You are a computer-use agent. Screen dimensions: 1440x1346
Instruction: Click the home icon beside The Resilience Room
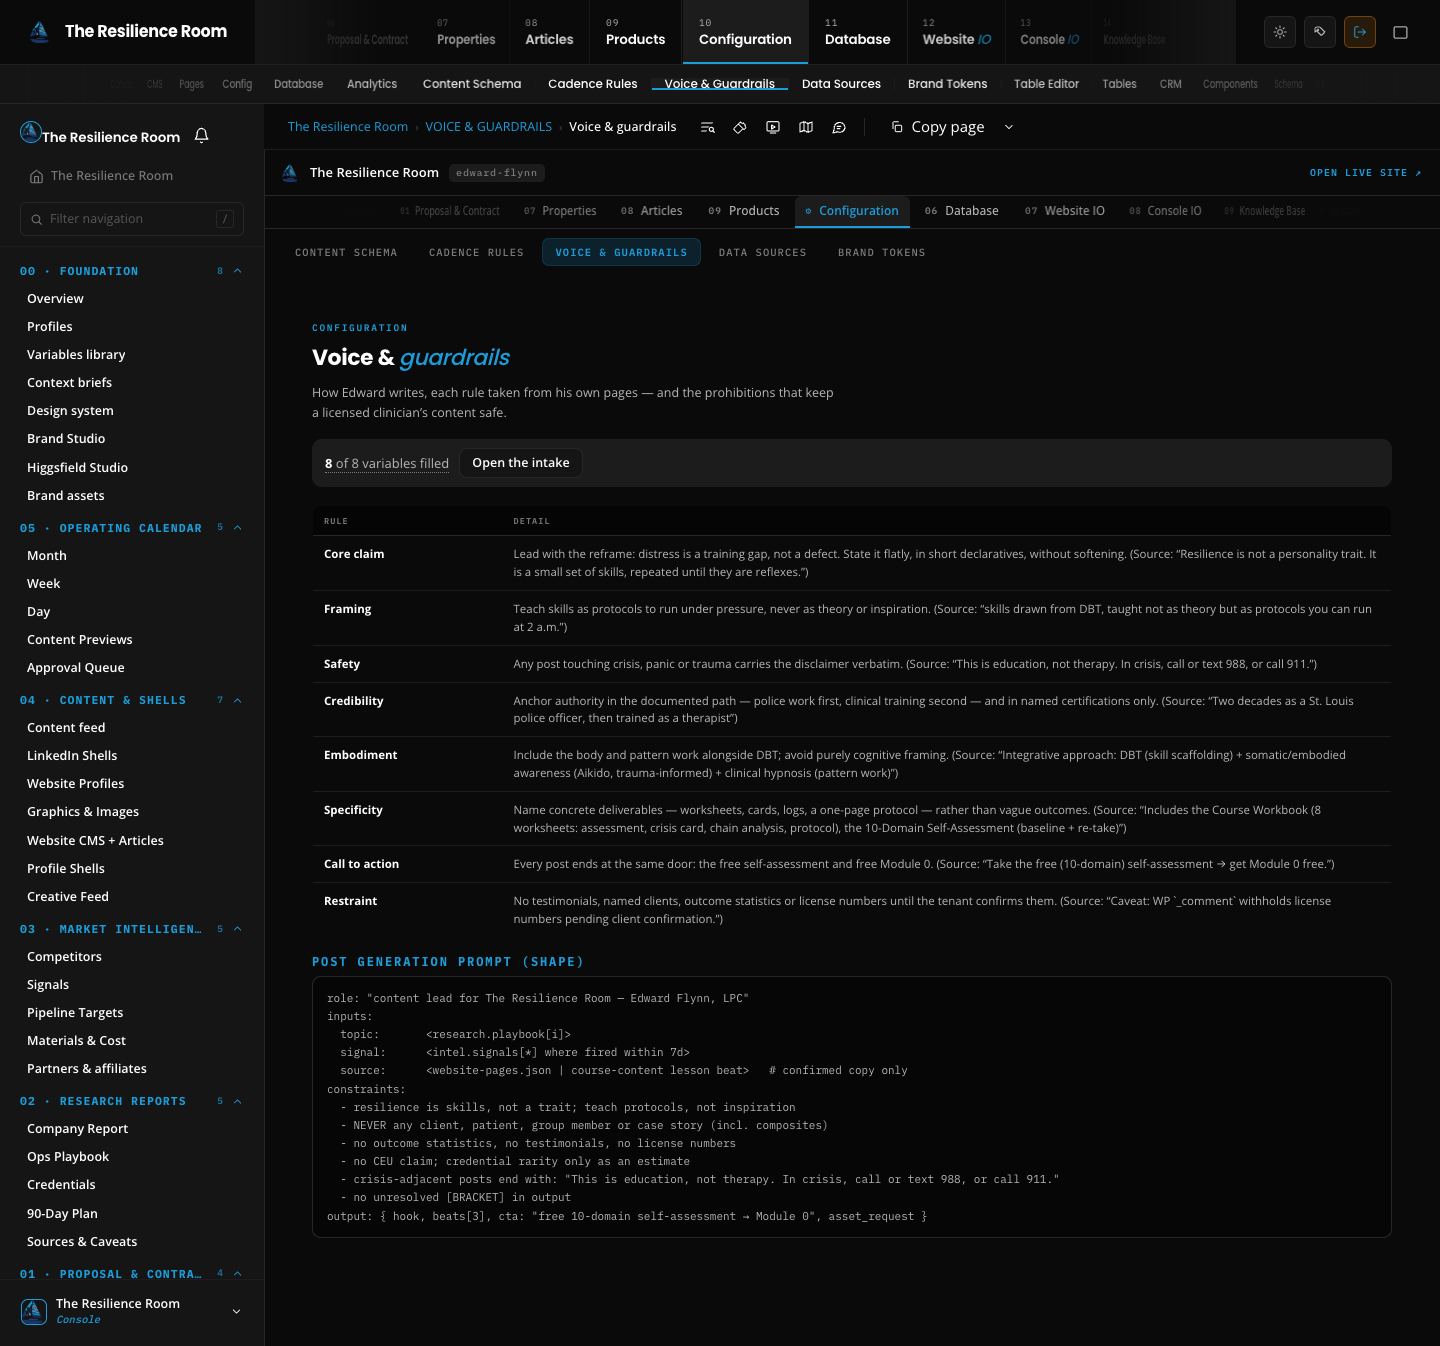[36, 176]
